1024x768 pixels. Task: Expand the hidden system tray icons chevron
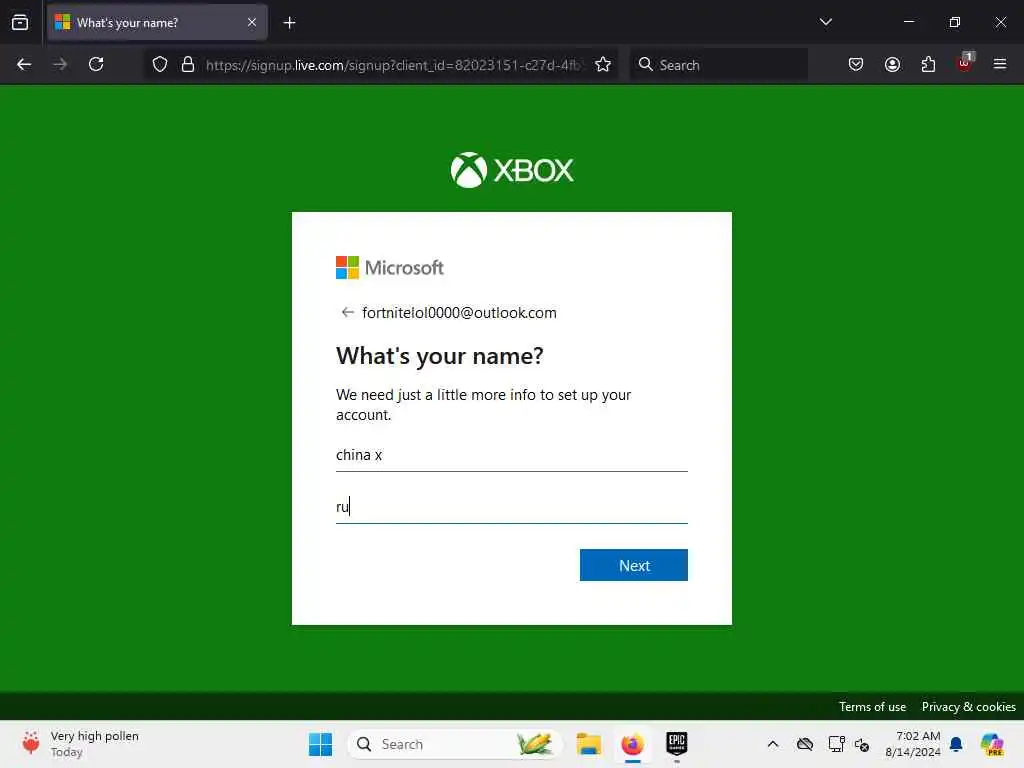tap(773, 744)
